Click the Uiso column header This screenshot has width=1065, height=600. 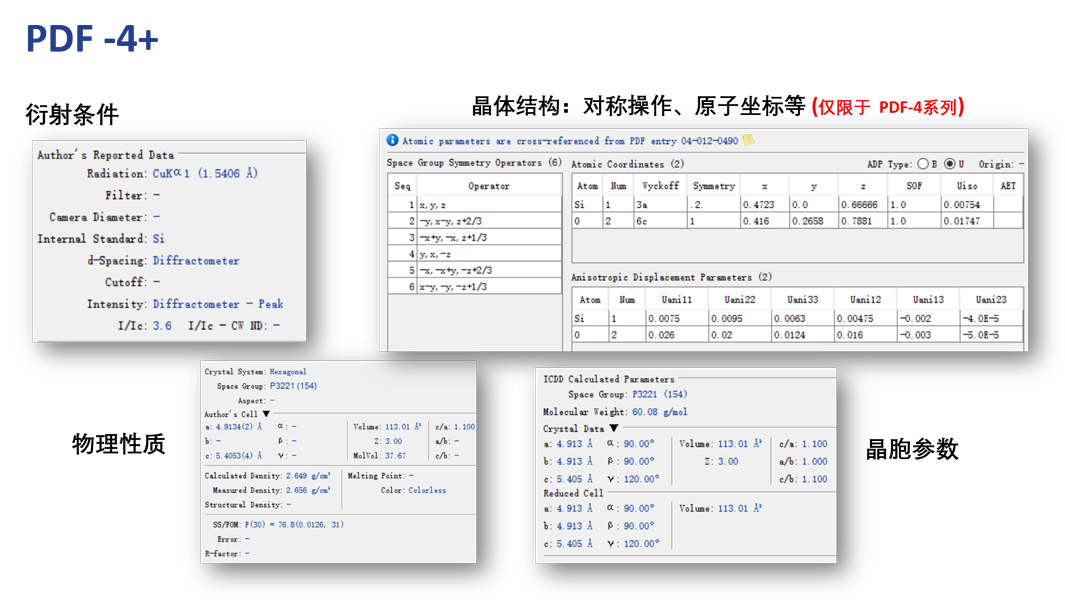(x=967, y=186)
